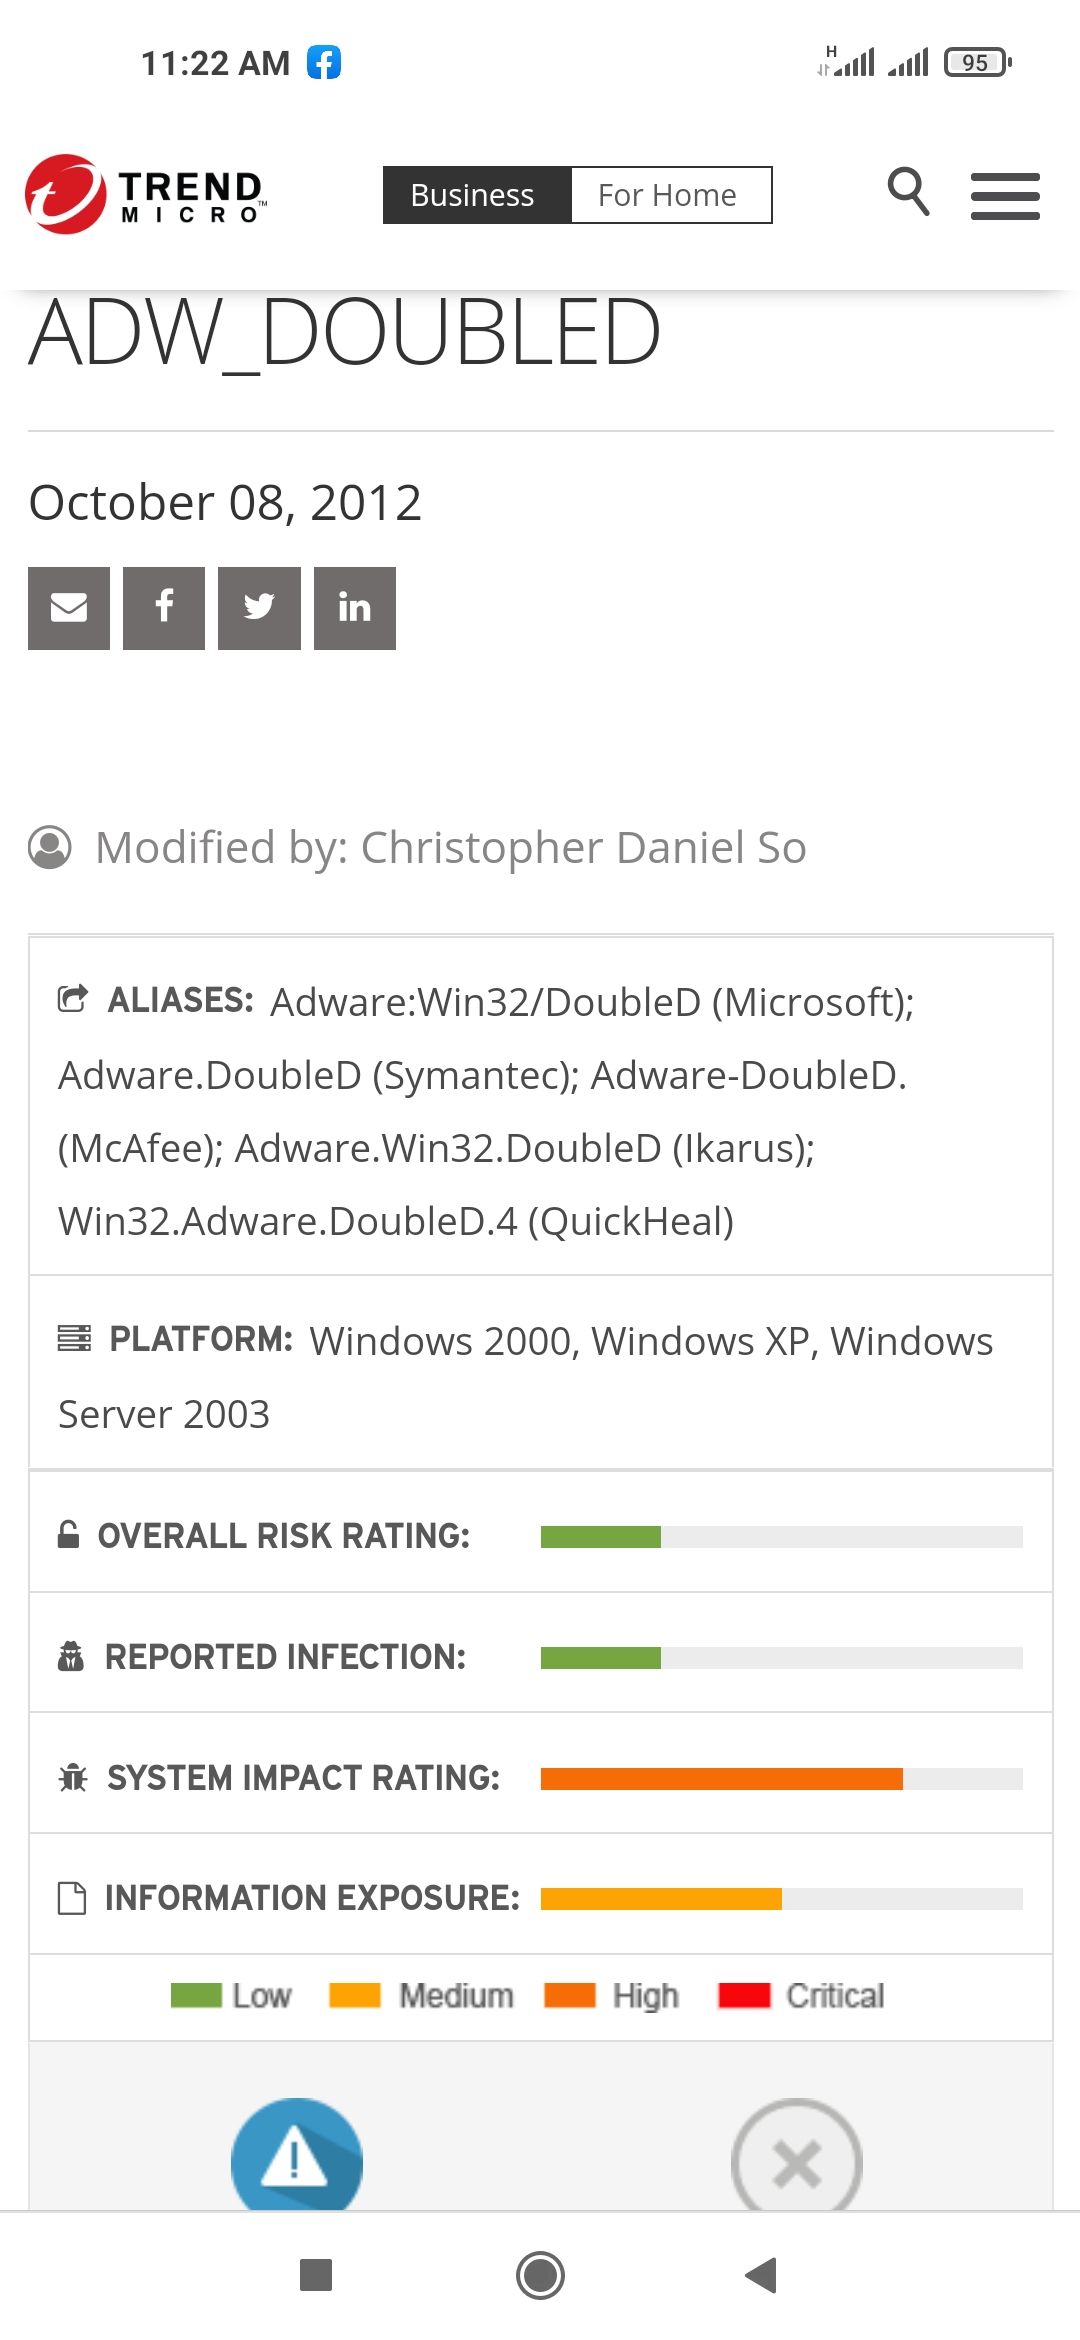Select the Low legend color swatch
Image resolution: width=1080 pixels, height=2340 pixels.
[195, 1995]
